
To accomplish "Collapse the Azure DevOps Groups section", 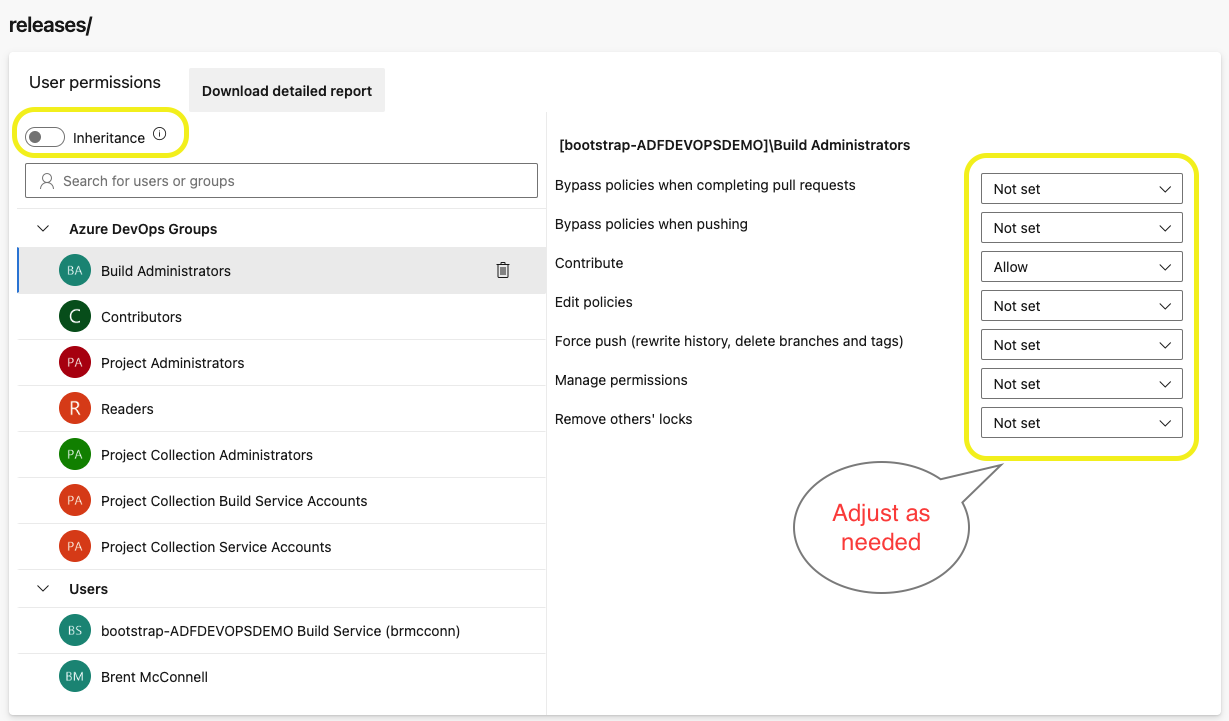I will 43,229.
